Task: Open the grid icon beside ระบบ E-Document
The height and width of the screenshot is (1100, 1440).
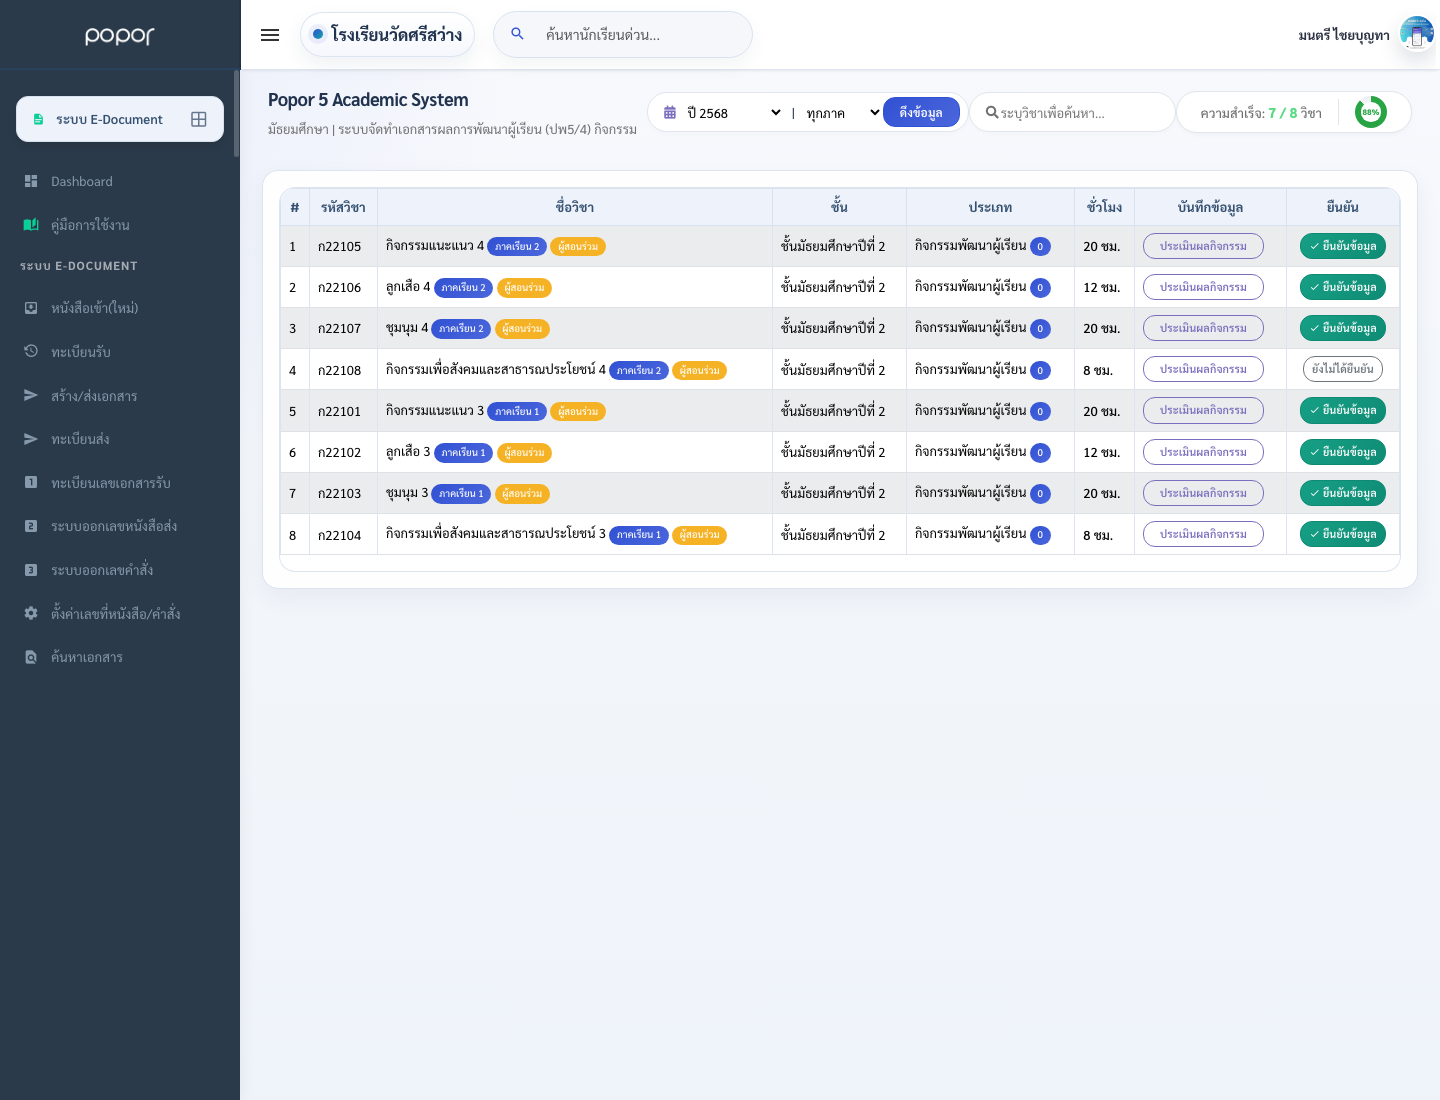Action: tap(199, 119)
